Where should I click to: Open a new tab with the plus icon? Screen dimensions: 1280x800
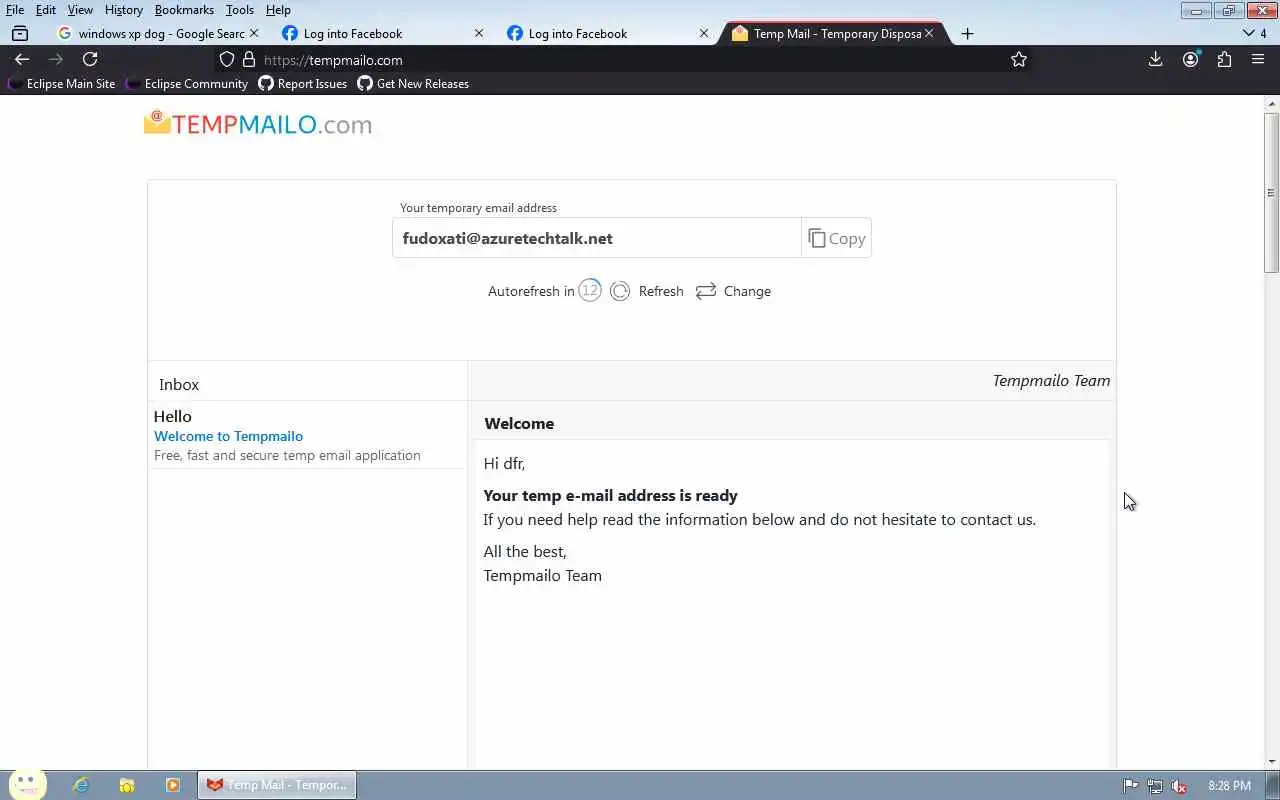point(967,33)
